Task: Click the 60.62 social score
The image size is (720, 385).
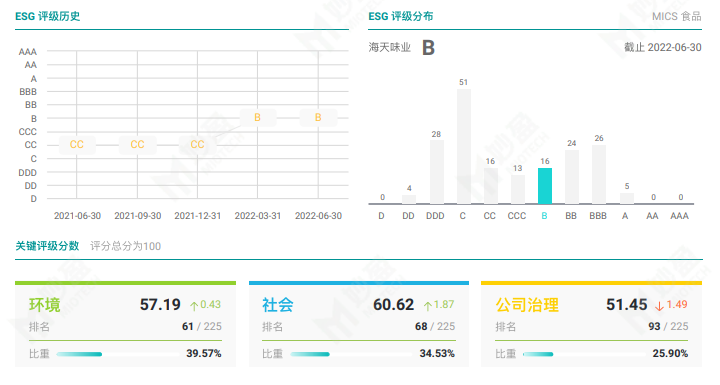Action: [x=394, y=305]
